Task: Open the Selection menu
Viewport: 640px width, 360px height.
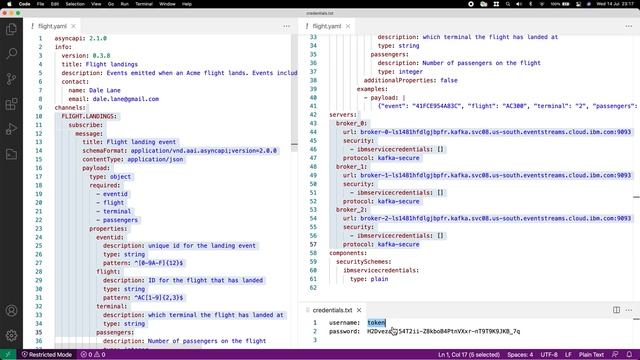Action: 75,4
